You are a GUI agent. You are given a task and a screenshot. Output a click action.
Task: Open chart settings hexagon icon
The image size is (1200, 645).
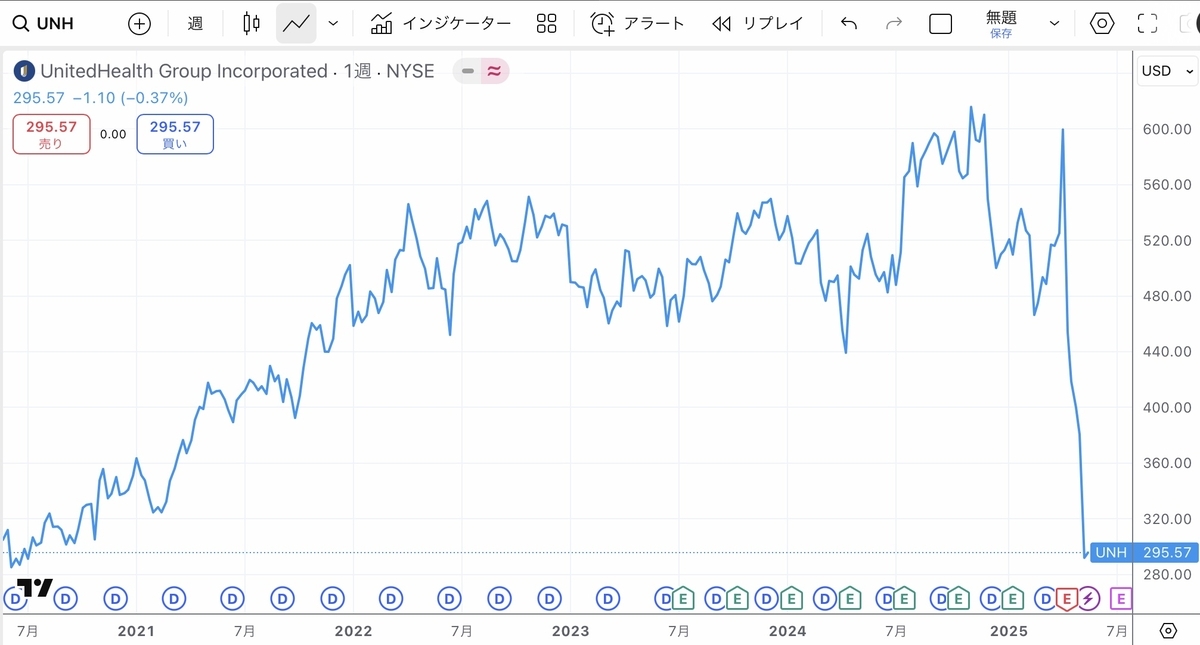pyautogui.click(x=1102, y=23)
